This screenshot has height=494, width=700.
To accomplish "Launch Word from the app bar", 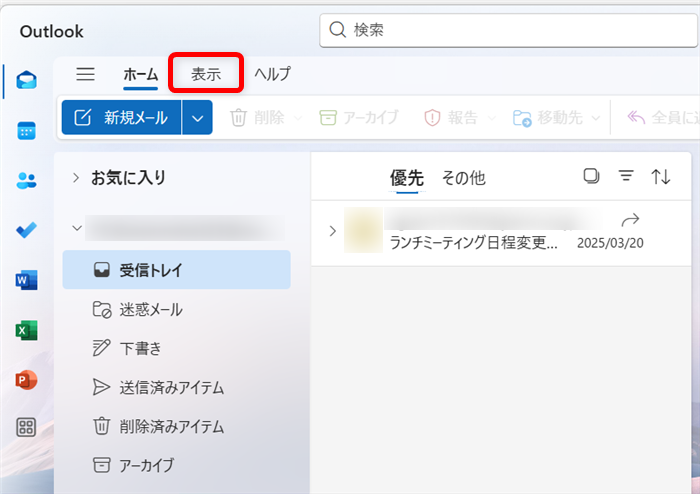I will point(26,280).
